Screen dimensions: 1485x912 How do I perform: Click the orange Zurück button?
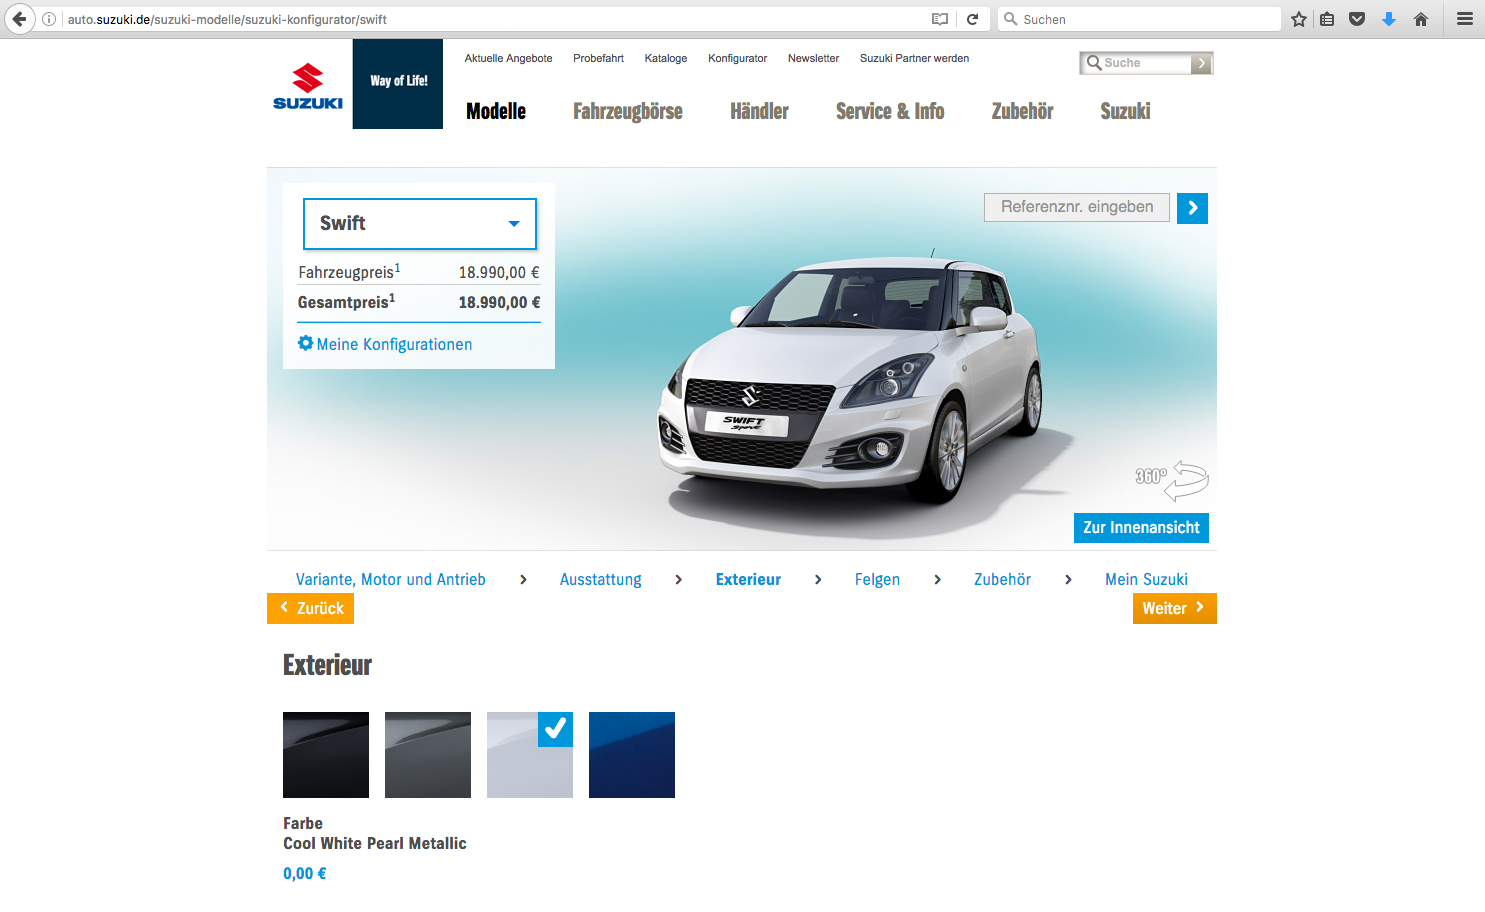tap(310, 608)
